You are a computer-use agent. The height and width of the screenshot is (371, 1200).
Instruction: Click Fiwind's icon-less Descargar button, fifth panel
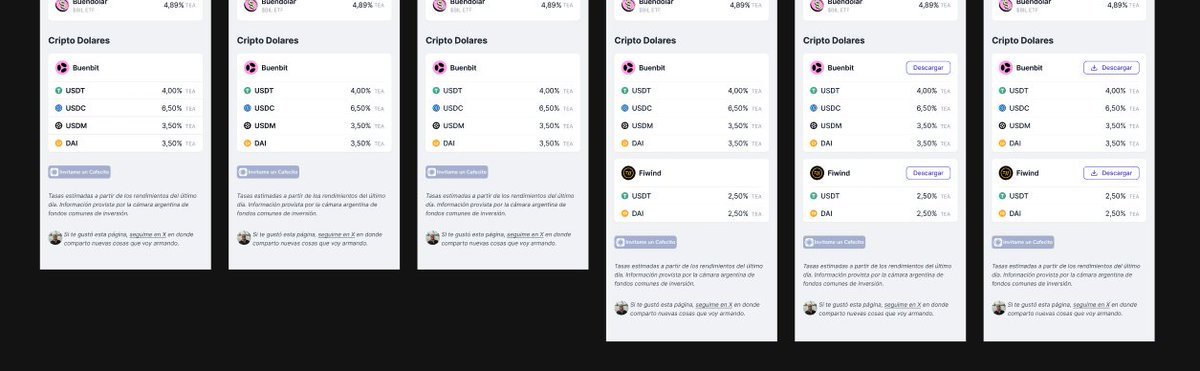[x=928, y=173]
